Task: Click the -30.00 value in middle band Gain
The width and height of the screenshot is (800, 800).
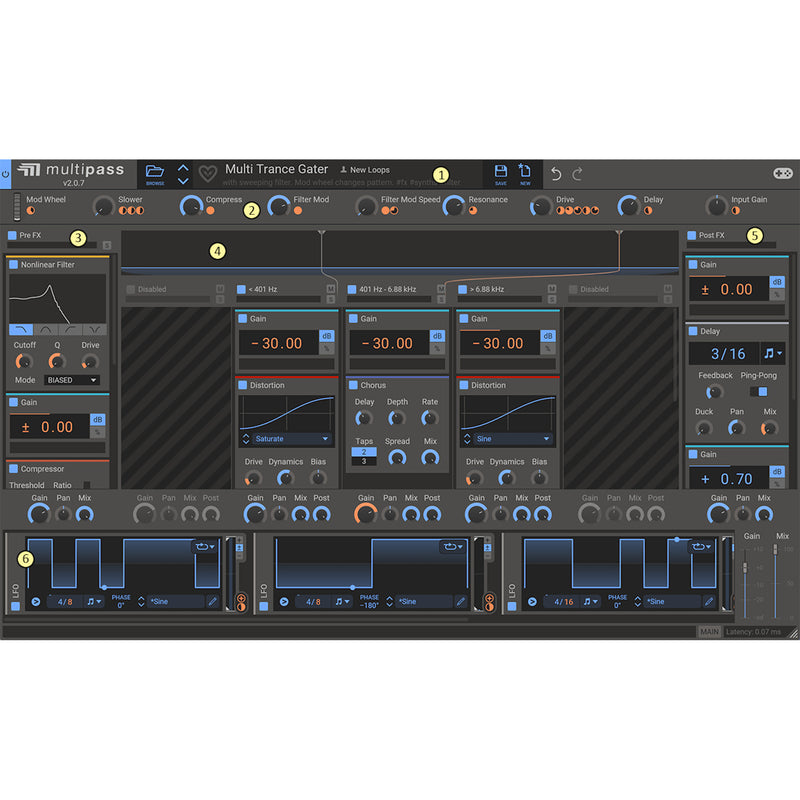Action: click(387, 343)
